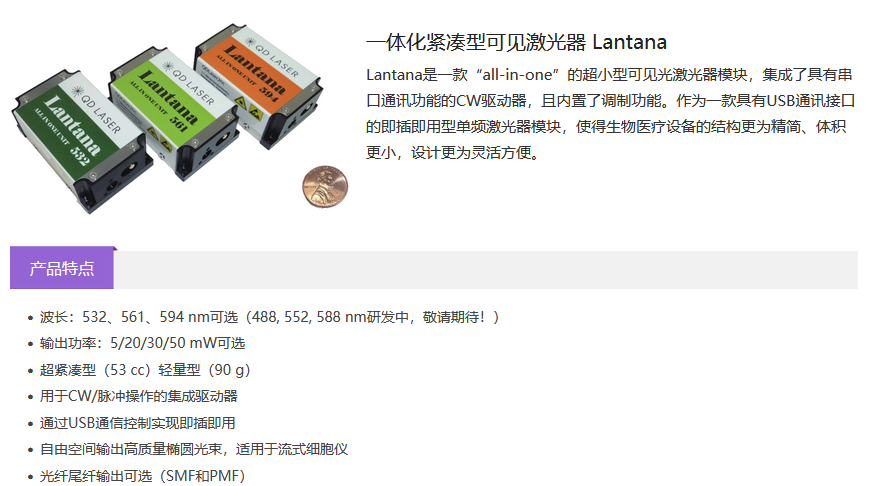Click the green Lantana 532 laser module
This screenshot has width=886, height=486.
[82, 141]
